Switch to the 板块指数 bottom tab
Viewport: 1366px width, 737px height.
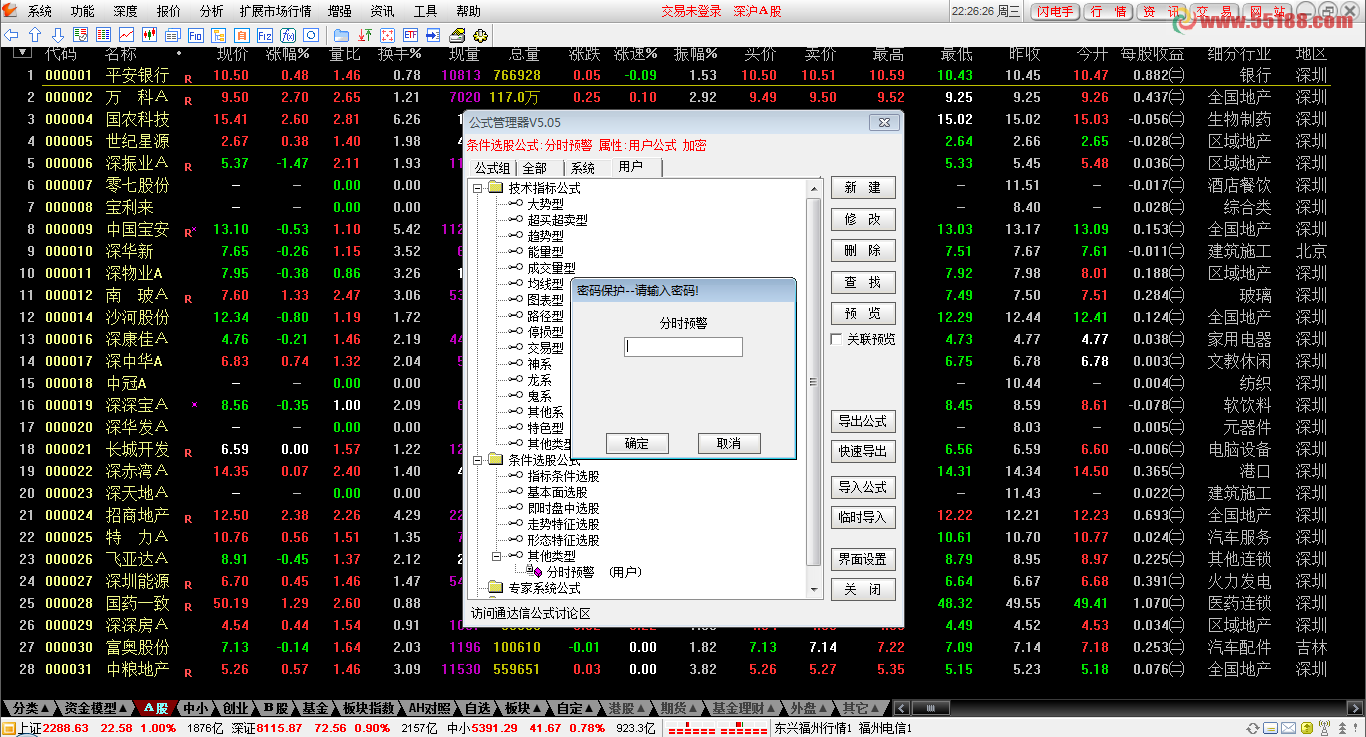click(368, 708)
